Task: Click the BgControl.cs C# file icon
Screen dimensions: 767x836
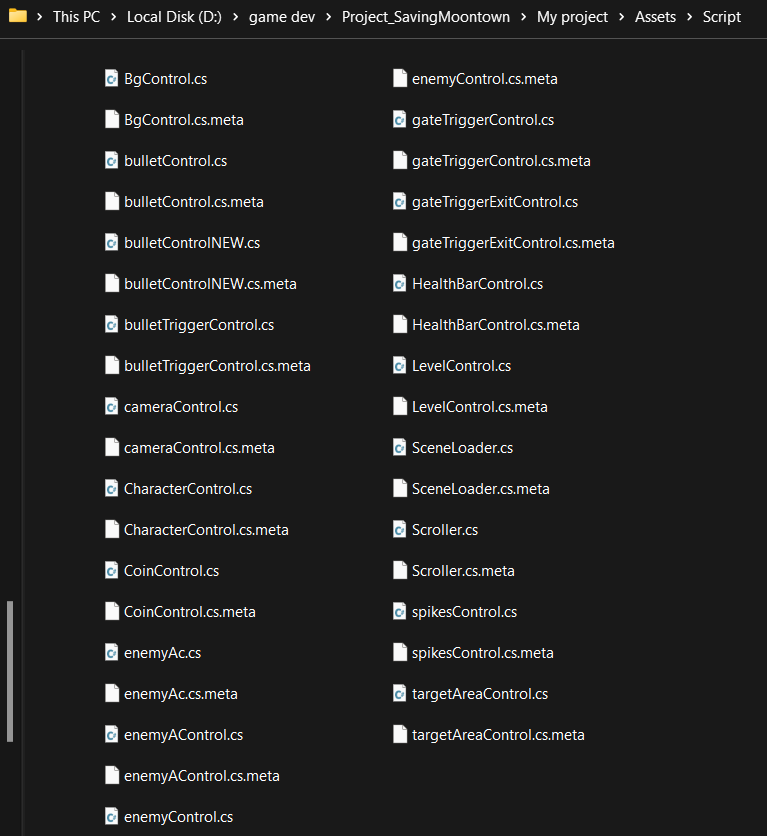Action: 111,78
